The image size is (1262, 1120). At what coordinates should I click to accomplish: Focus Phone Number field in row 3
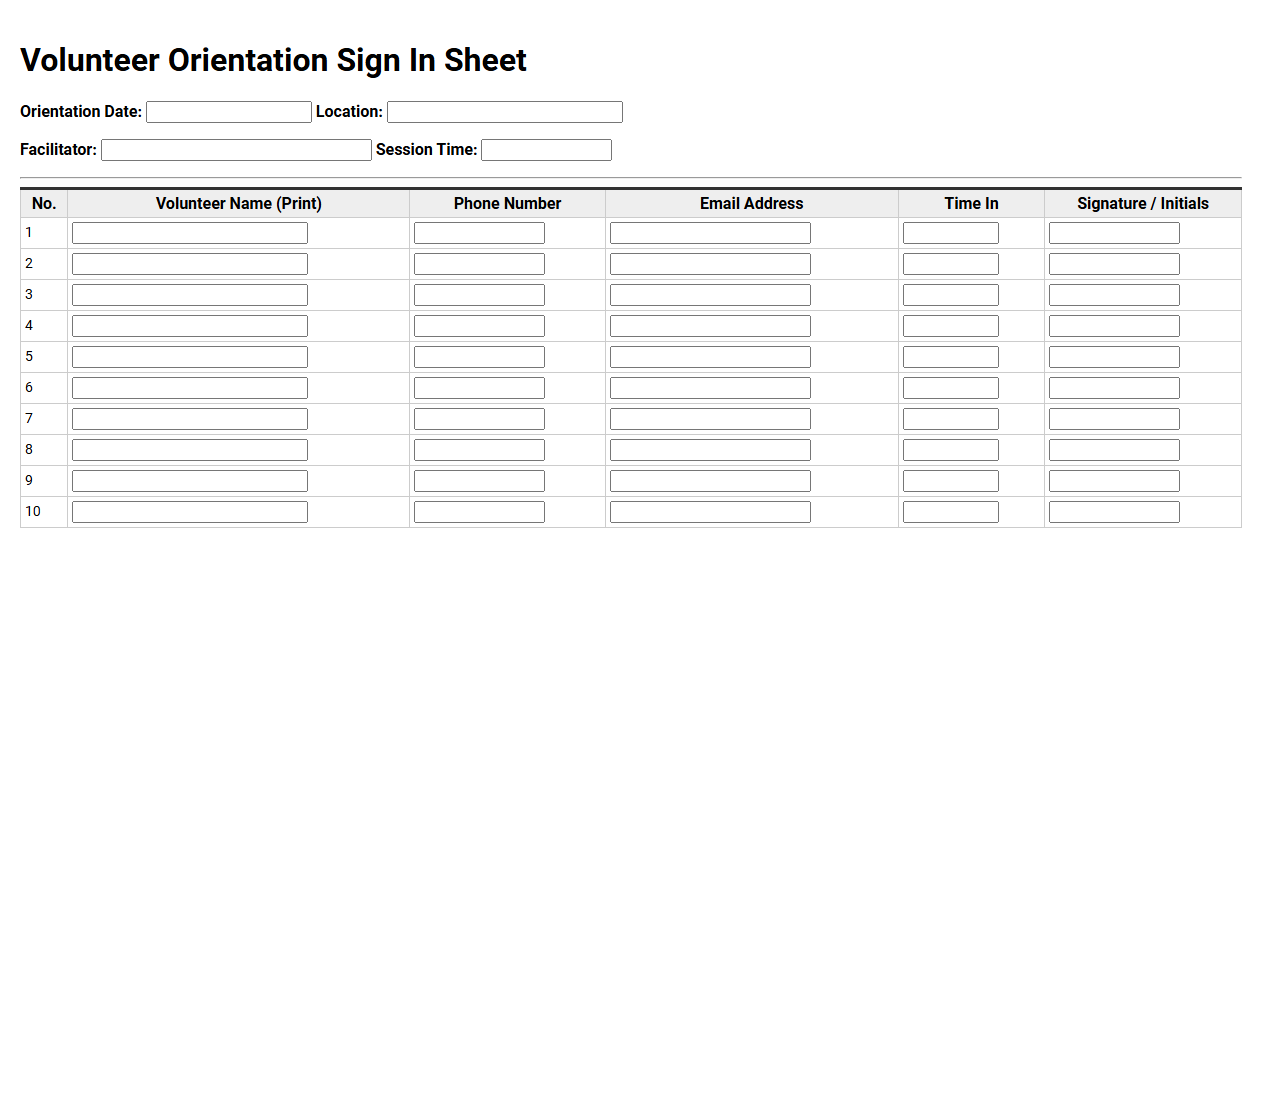pyautogui.click(x=479, y=295)
